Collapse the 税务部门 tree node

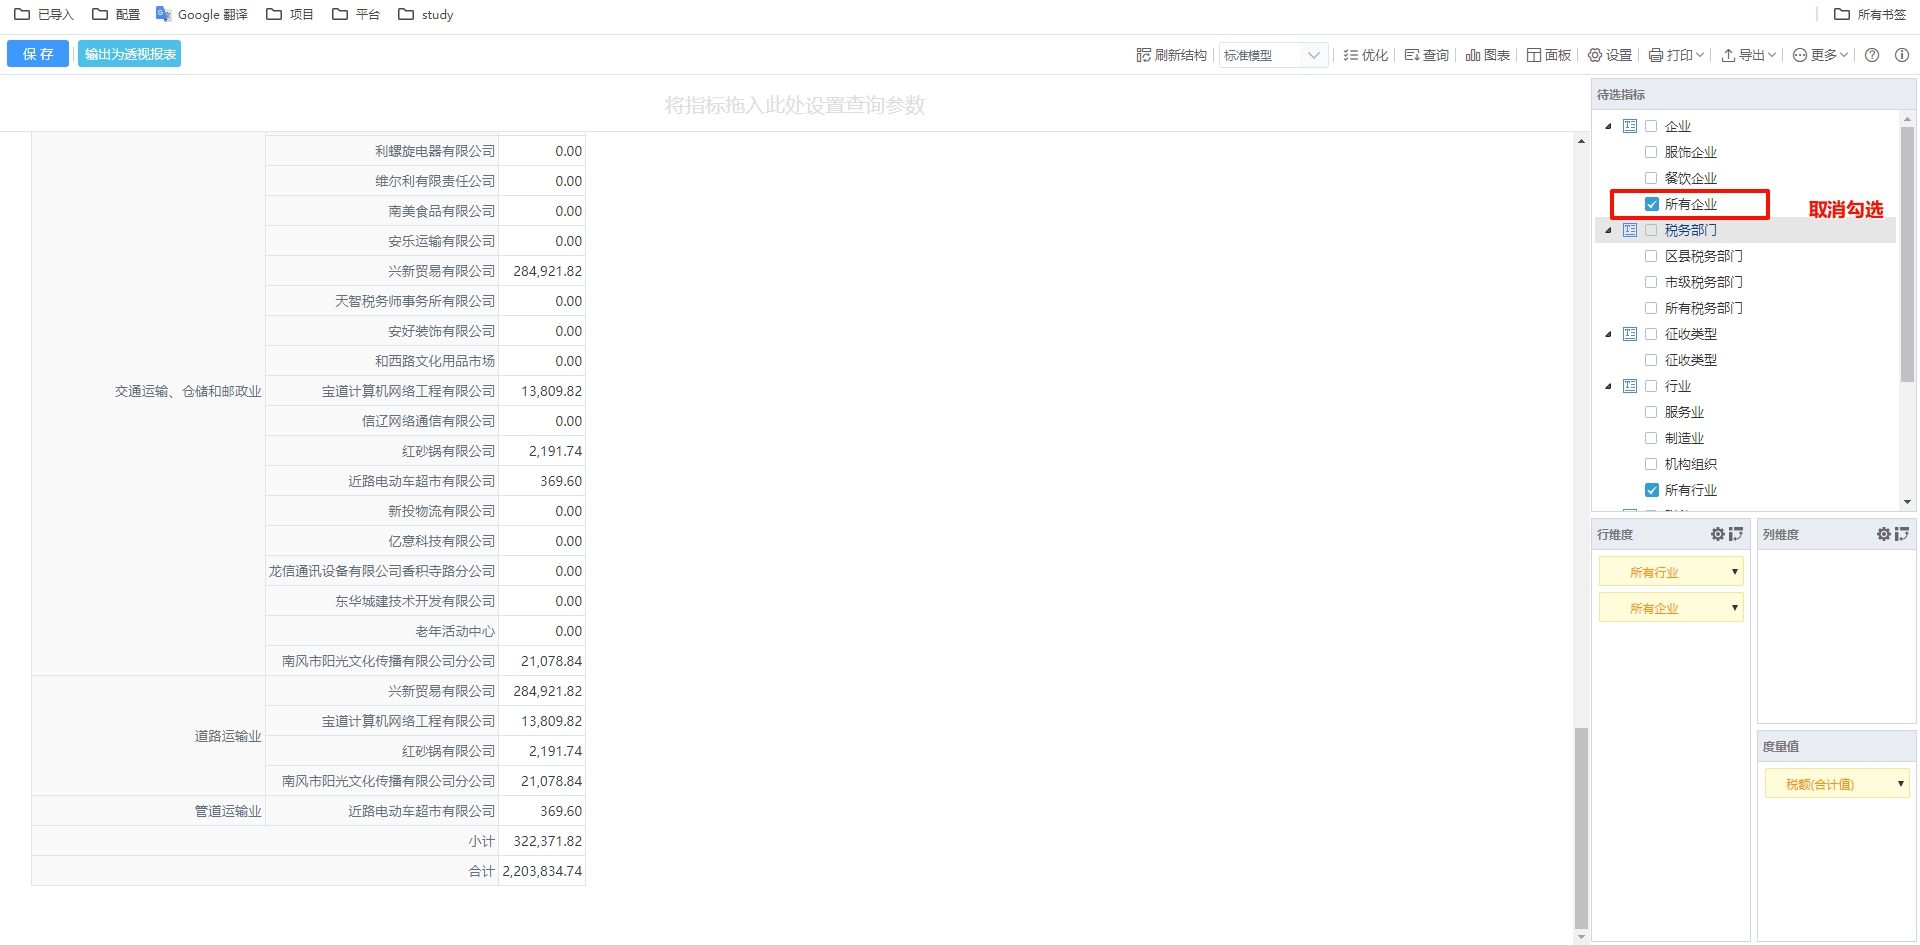(x=1608, y=230)
